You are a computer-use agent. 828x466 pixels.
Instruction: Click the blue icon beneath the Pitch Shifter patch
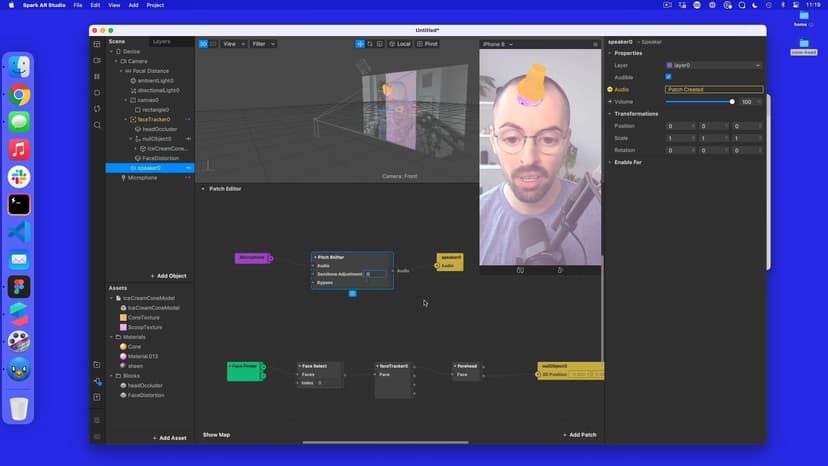(352, 293)
